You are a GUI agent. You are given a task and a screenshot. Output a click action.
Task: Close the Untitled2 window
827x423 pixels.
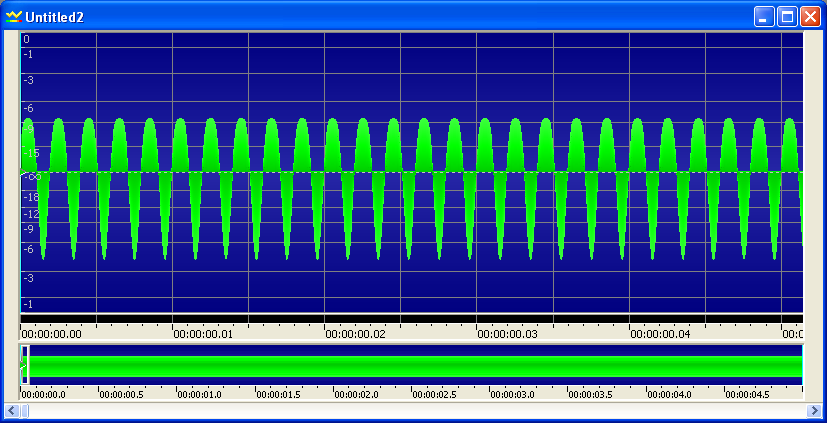(810, 16)
